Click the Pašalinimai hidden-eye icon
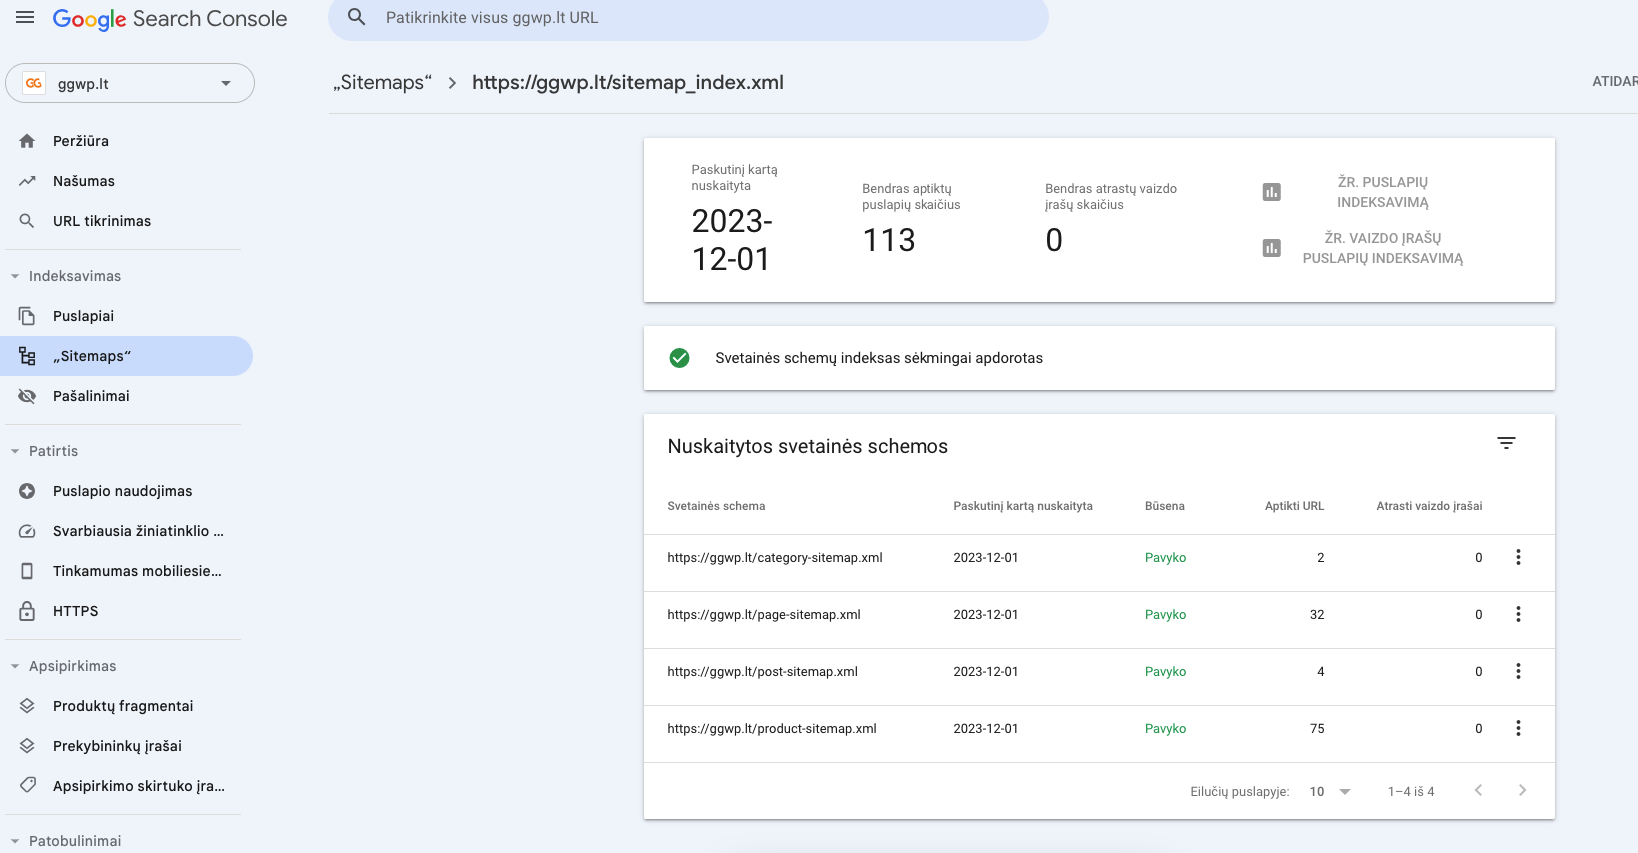The height and width of the screenshot is (853, 1638). pos(27,396)
